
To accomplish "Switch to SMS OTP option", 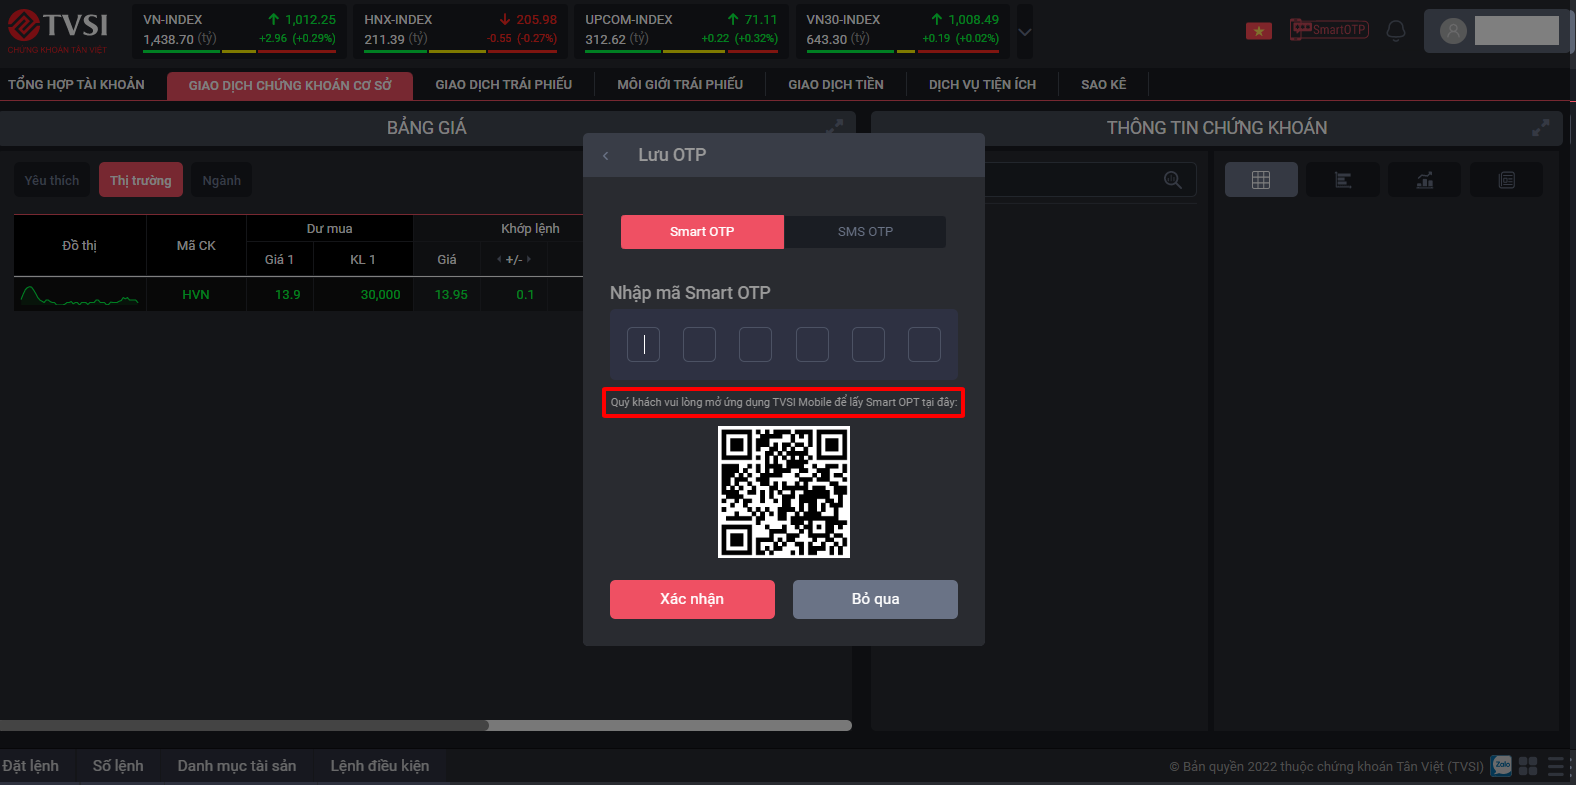I will pos(865,232).
